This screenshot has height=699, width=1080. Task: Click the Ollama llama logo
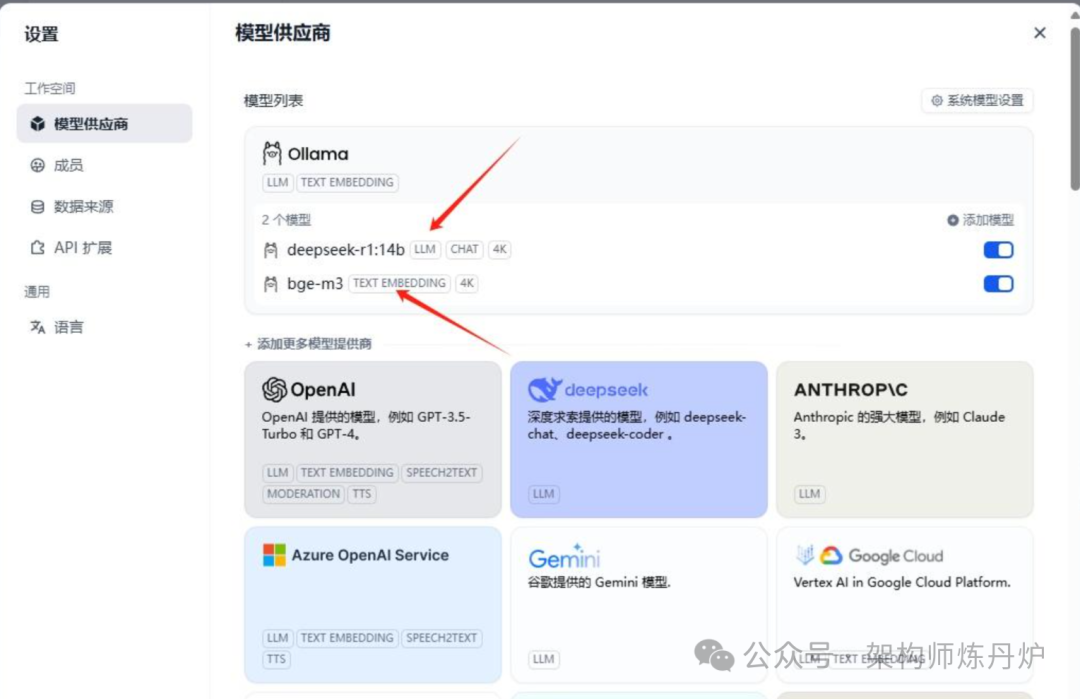pos(272,153)
